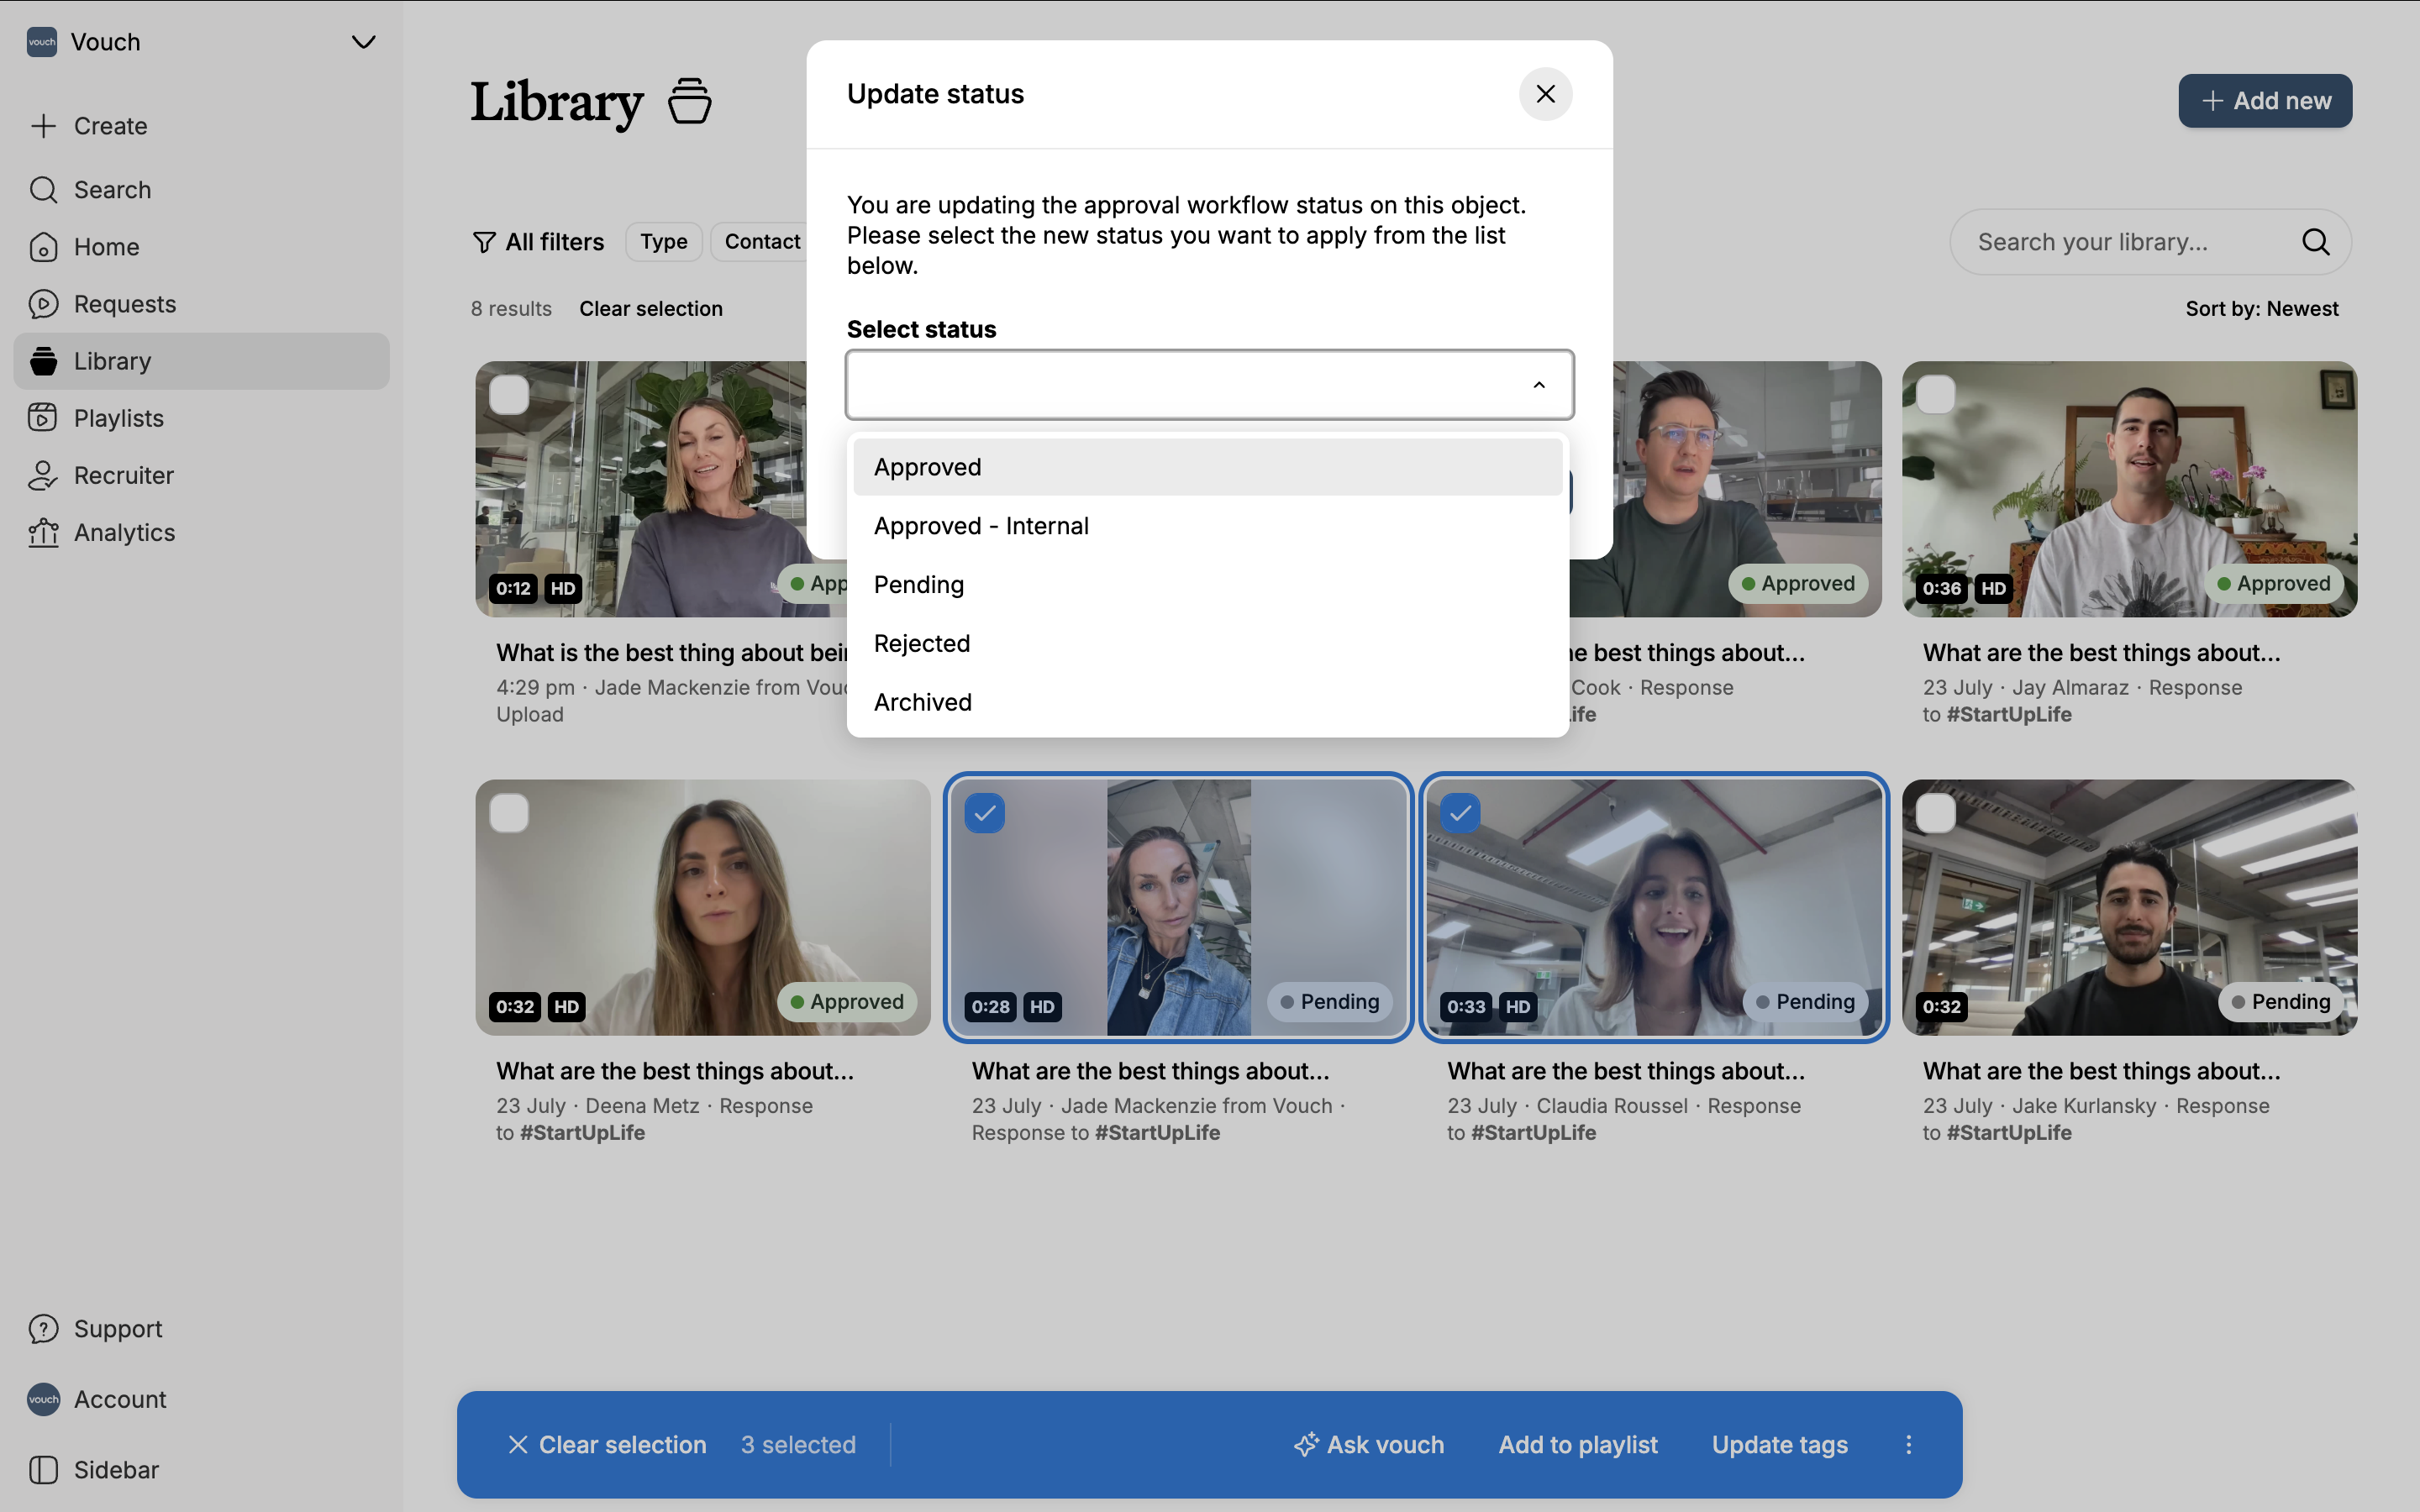This screenshot has height=1512, width=2420.
Task: Click #StartUpLife link under Jay Almaraz
Action: click(x=2008, y=715)
